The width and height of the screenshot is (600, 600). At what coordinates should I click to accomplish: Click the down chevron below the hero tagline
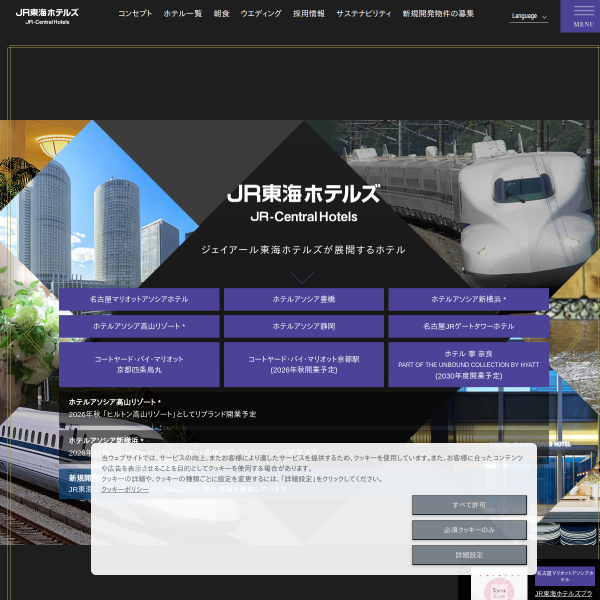click(302, 278)
